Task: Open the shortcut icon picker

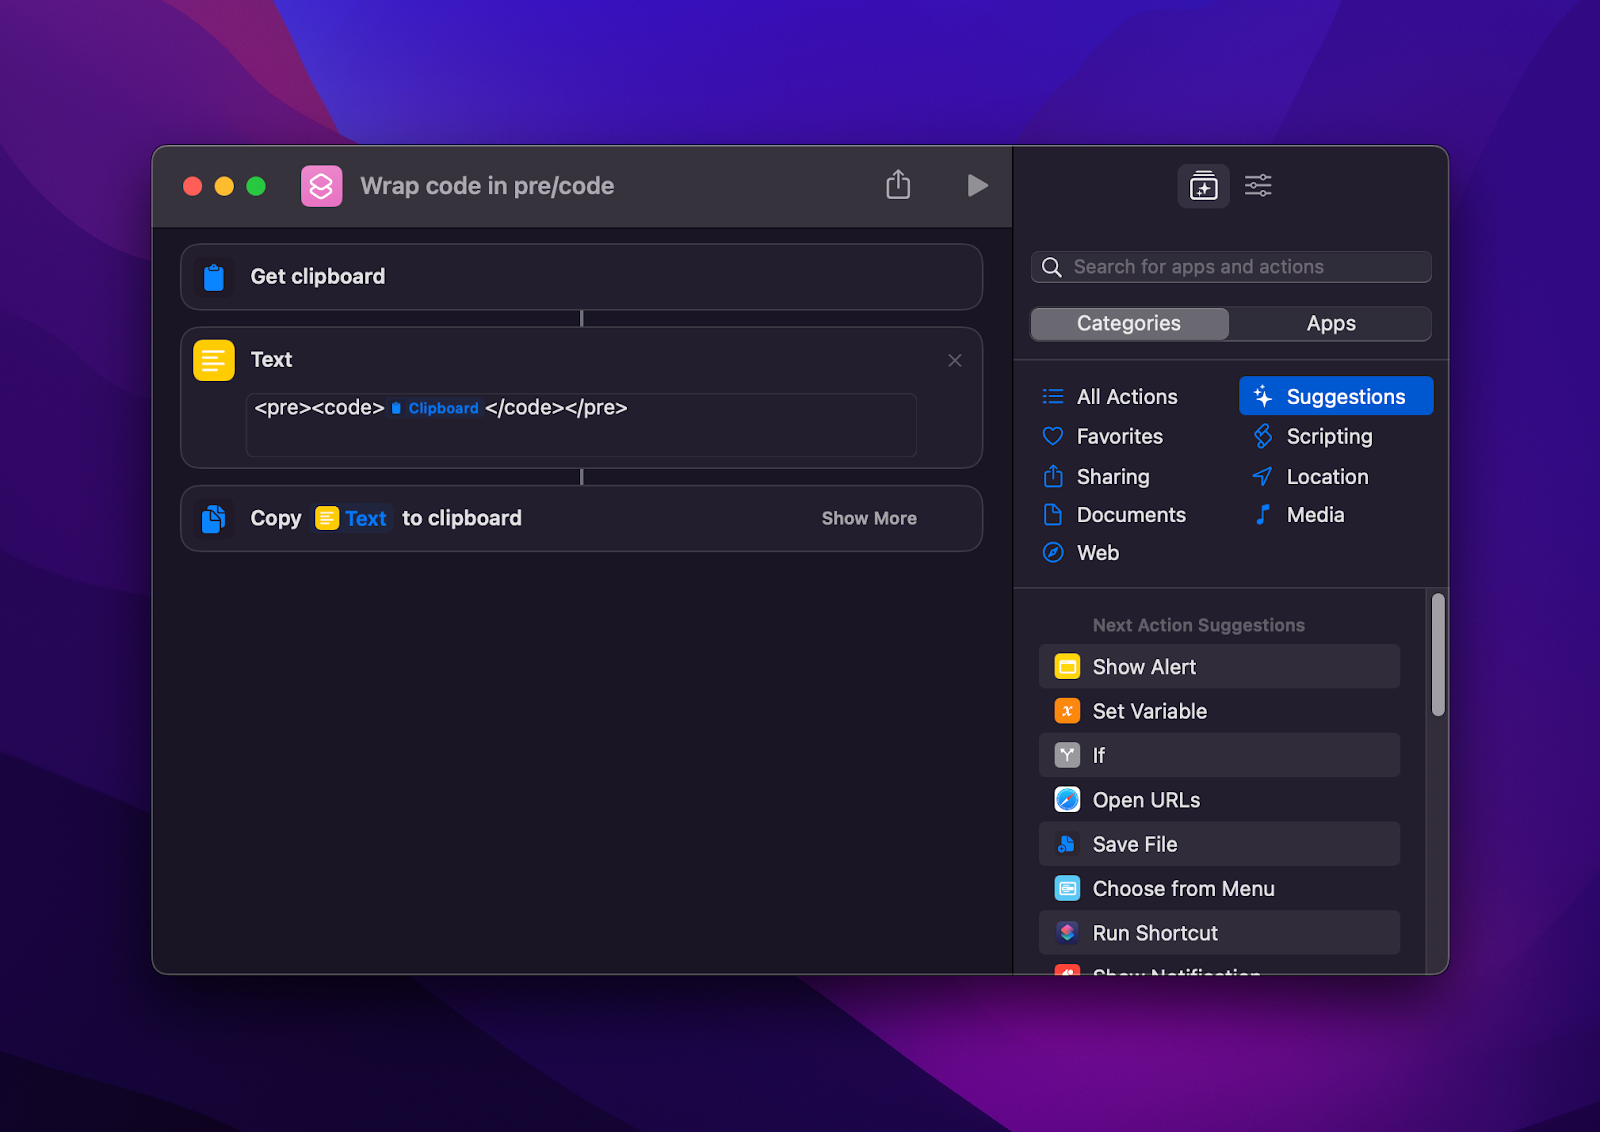Action: (322, 186)
